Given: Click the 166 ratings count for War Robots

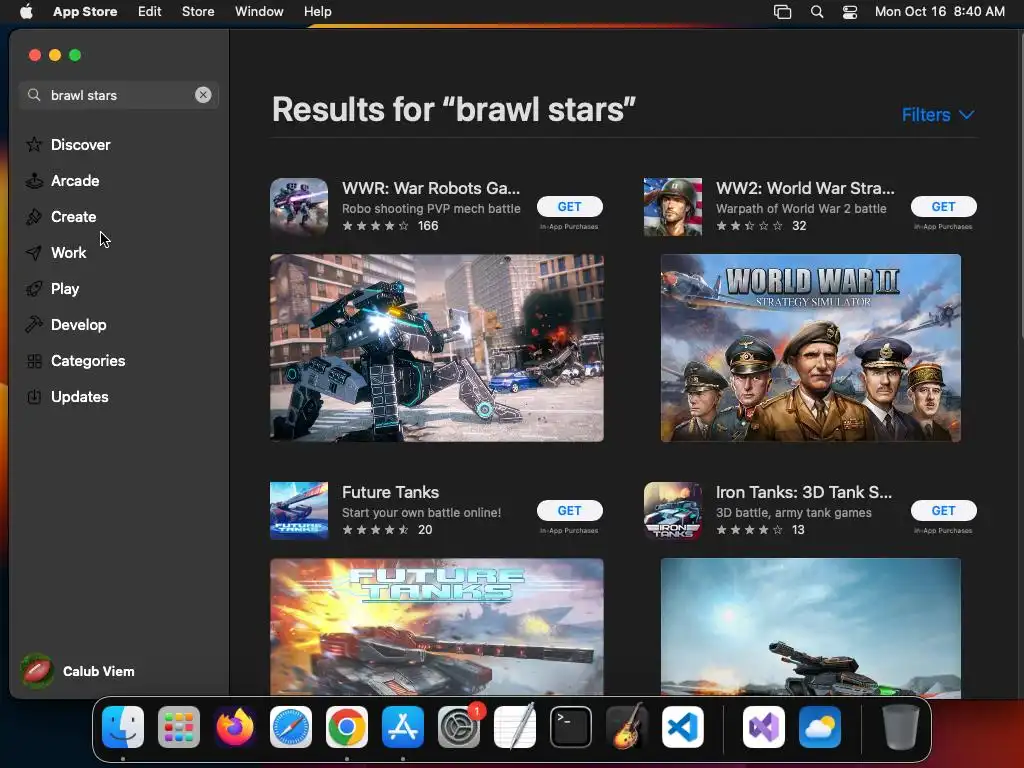Looking at the screenshot, I should 428,226.
